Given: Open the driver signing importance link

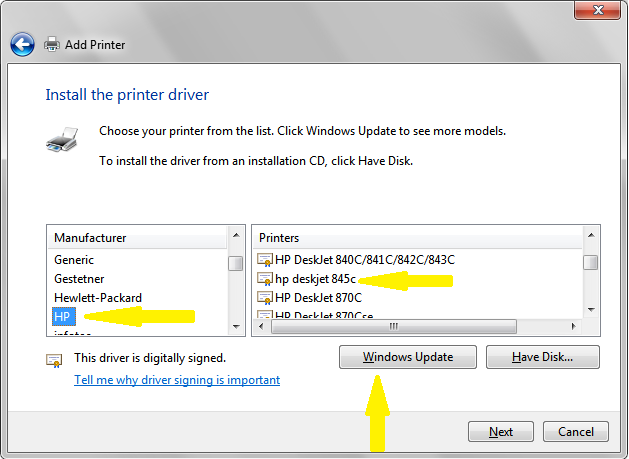Looking at the screenshot, I should [177, 380].
